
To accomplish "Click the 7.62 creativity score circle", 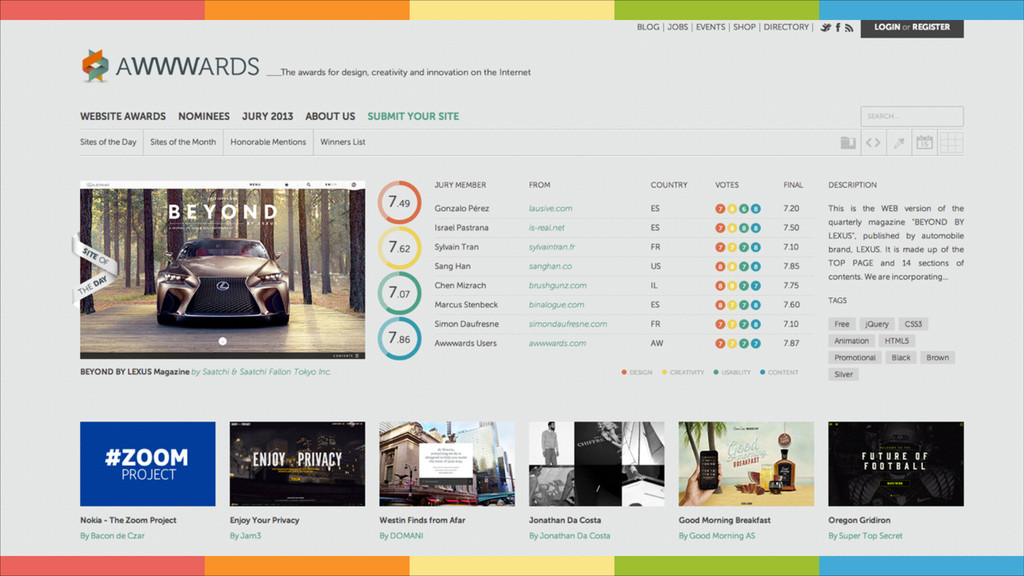I will coord(399,248).
